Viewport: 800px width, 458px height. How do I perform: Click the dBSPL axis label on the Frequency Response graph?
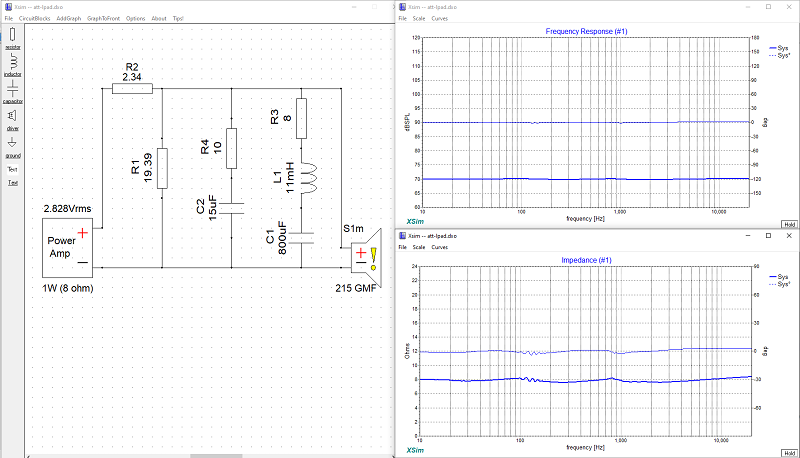click(x=407, y=122)
